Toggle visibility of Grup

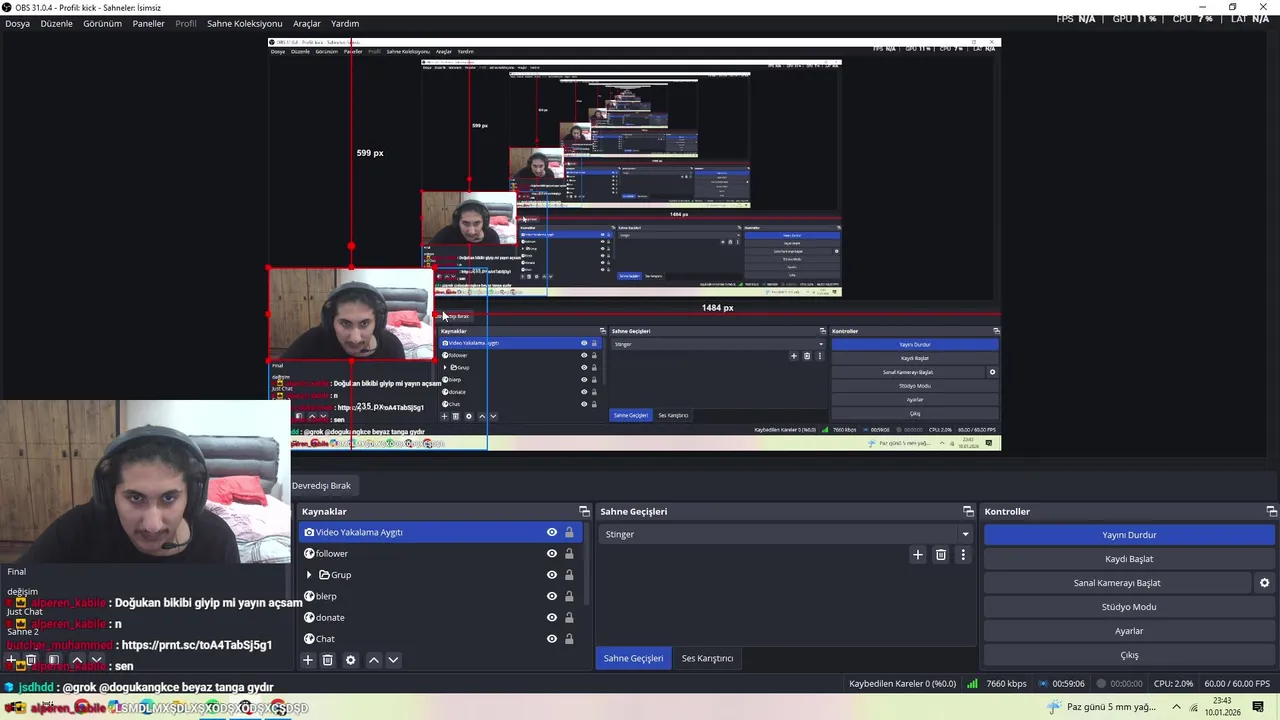[551, 575]
